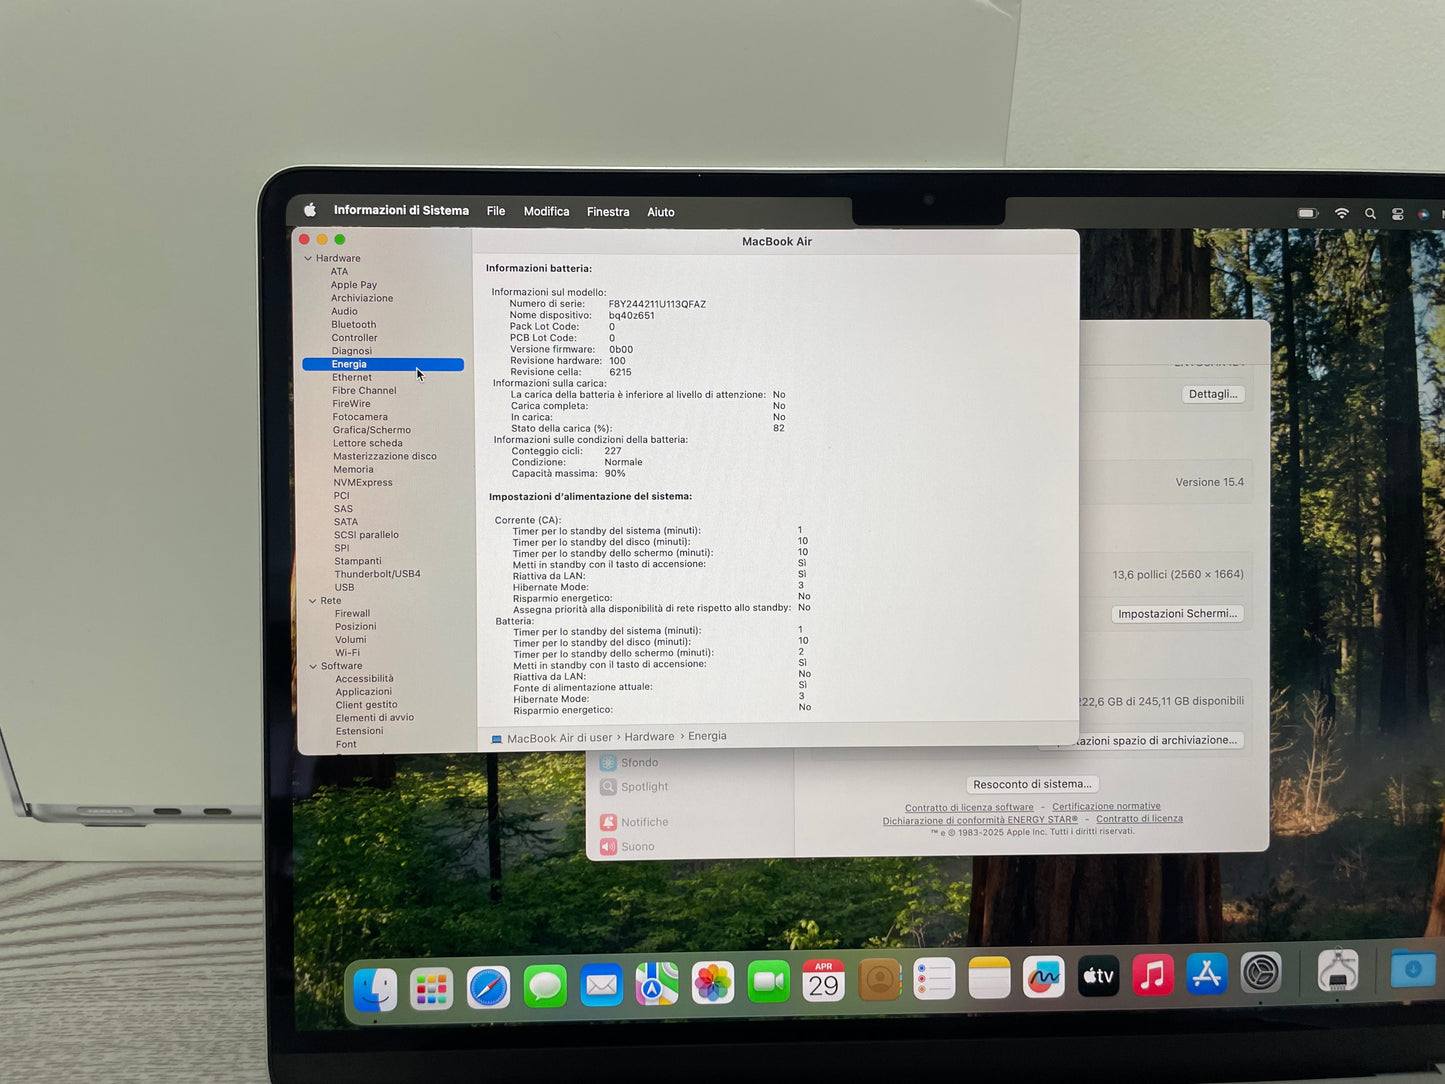This screenshot has height=1084, width=1445.
Task: Click Wi-Fi icon in menu bar
Action: tap(1342, 213)
